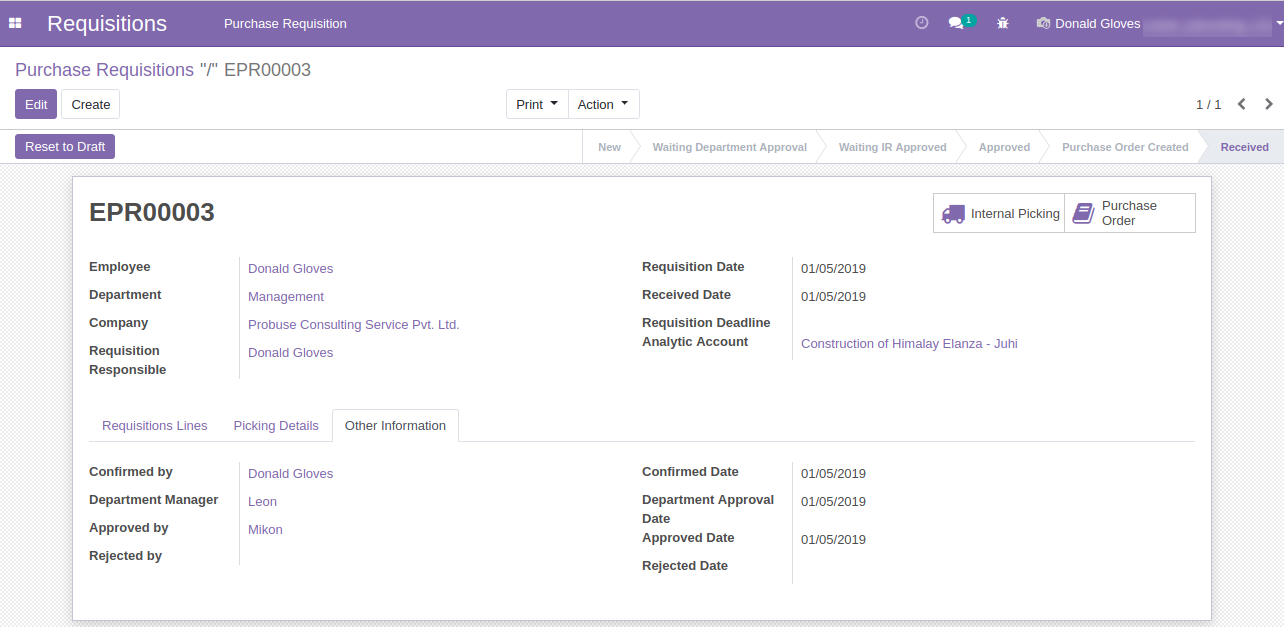The image size is (1284, 627).
Task: Expand the Action dropdown
Action: (604, 104)
